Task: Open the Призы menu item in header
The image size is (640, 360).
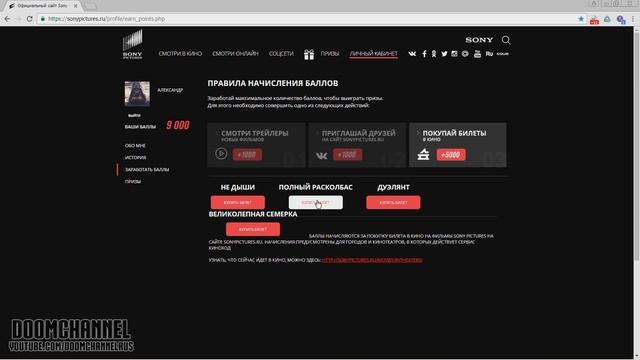Action: pos(329,53)
